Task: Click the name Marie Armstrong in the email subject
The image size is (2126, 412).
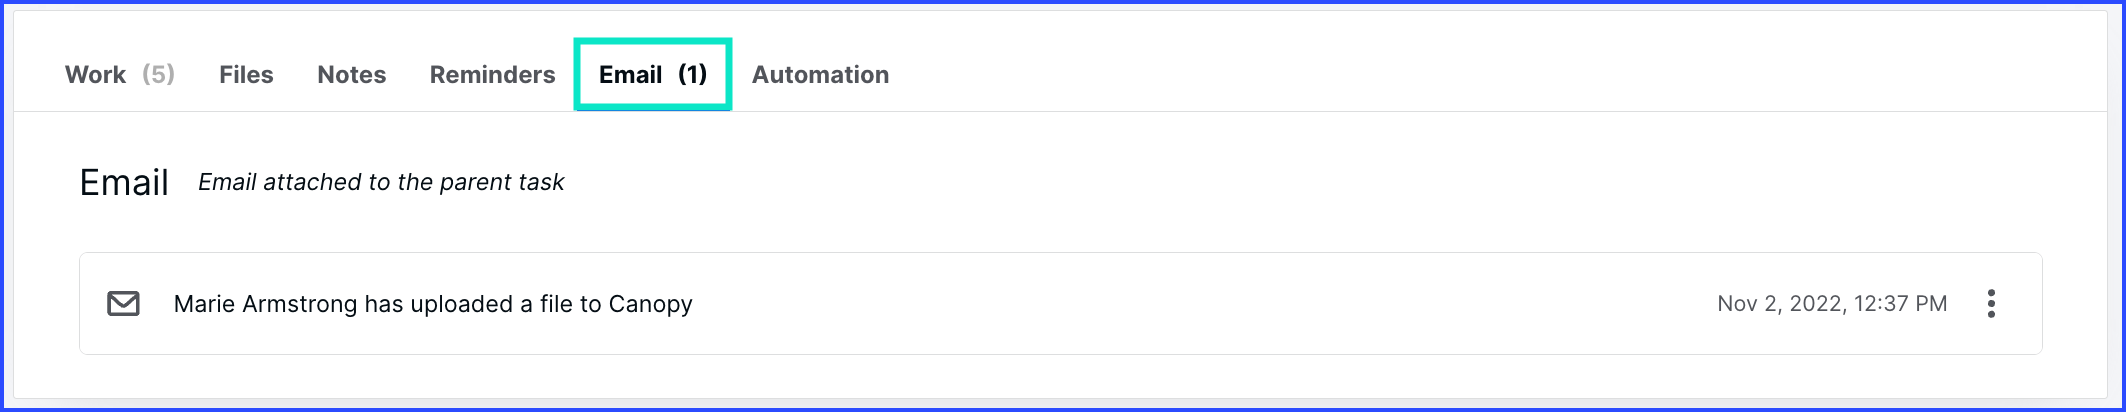Action: coord(266,304)
